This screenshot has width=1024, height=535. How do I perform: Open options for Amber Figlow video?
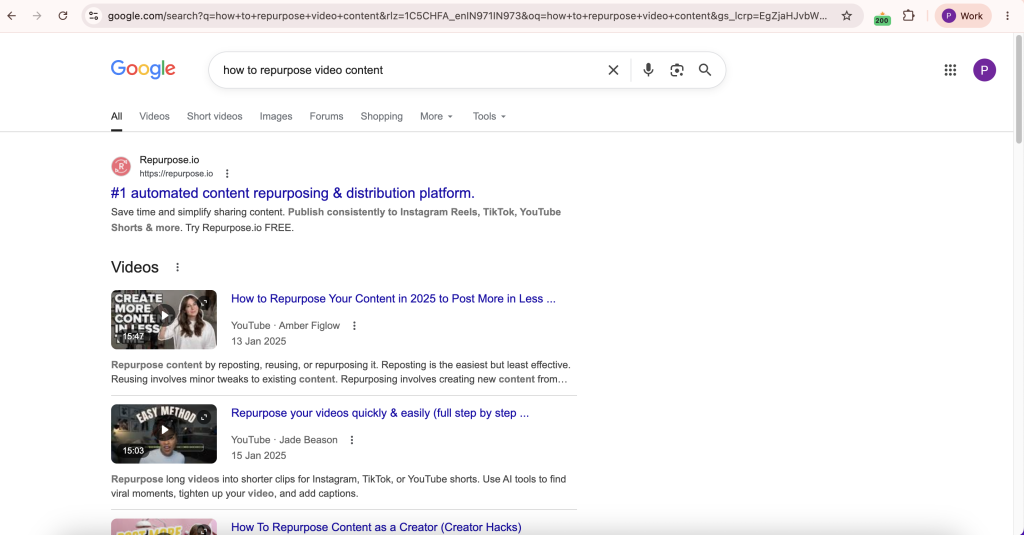355,326
